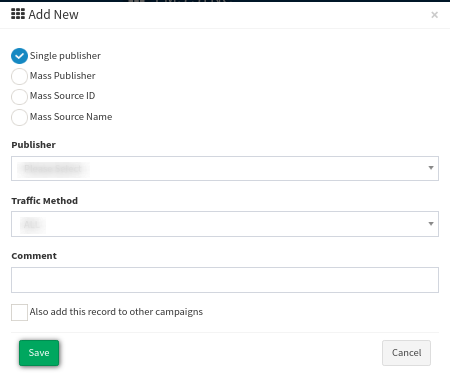The width and height of the screenshot is (450, 383).
Task: Click the grid icon beside Add New
Action: 18,14
